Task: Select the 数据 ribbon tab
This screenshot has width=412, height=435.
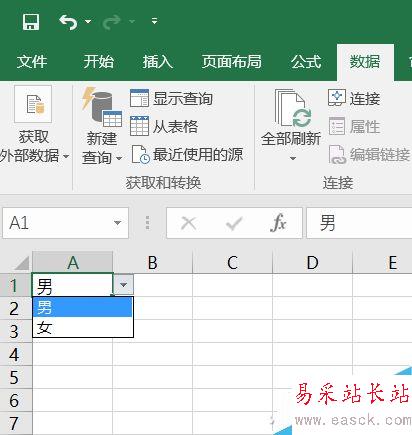Action: tap(365, 62)
